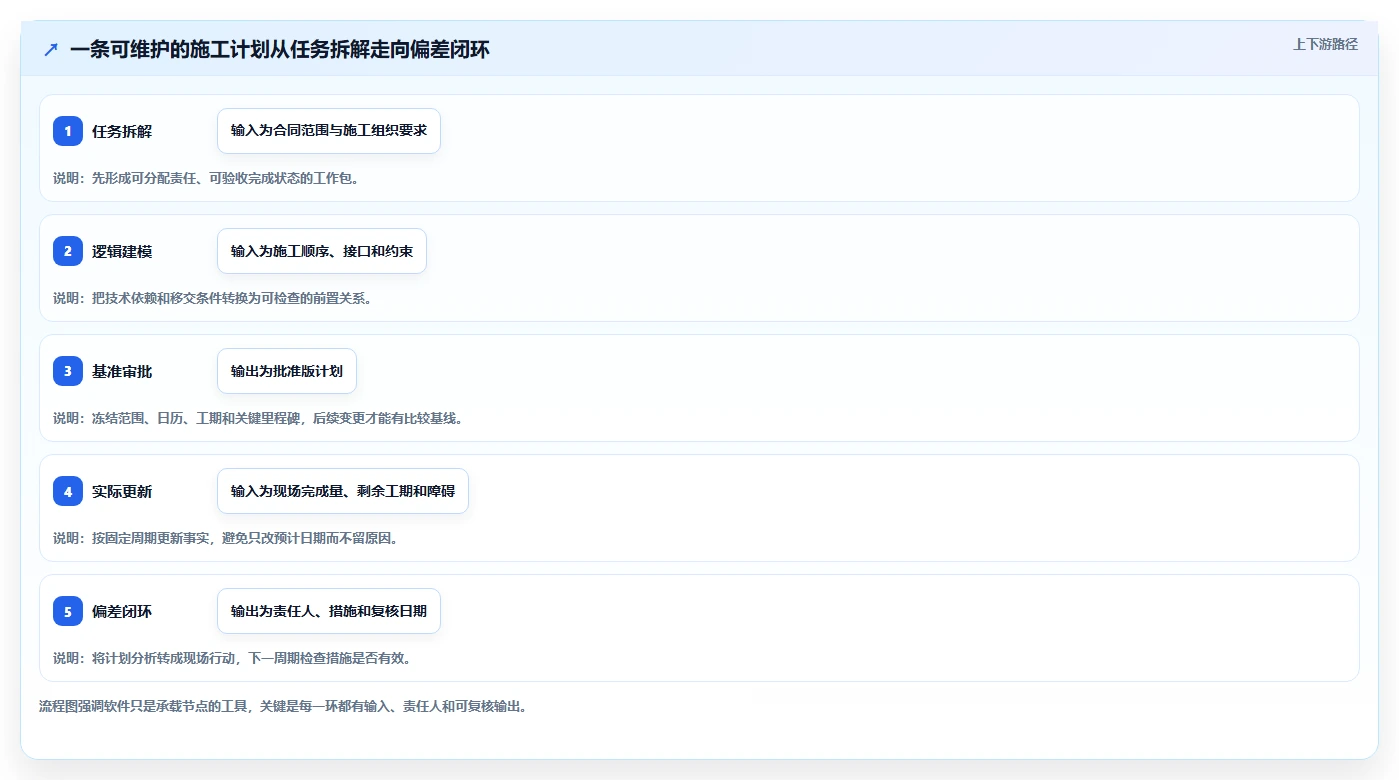Image resolution: width=1399 pixels, height=780 pixels.
Task: Click the 输入为施工顺序、接口和约束 chip
Action: pos(322,251)
